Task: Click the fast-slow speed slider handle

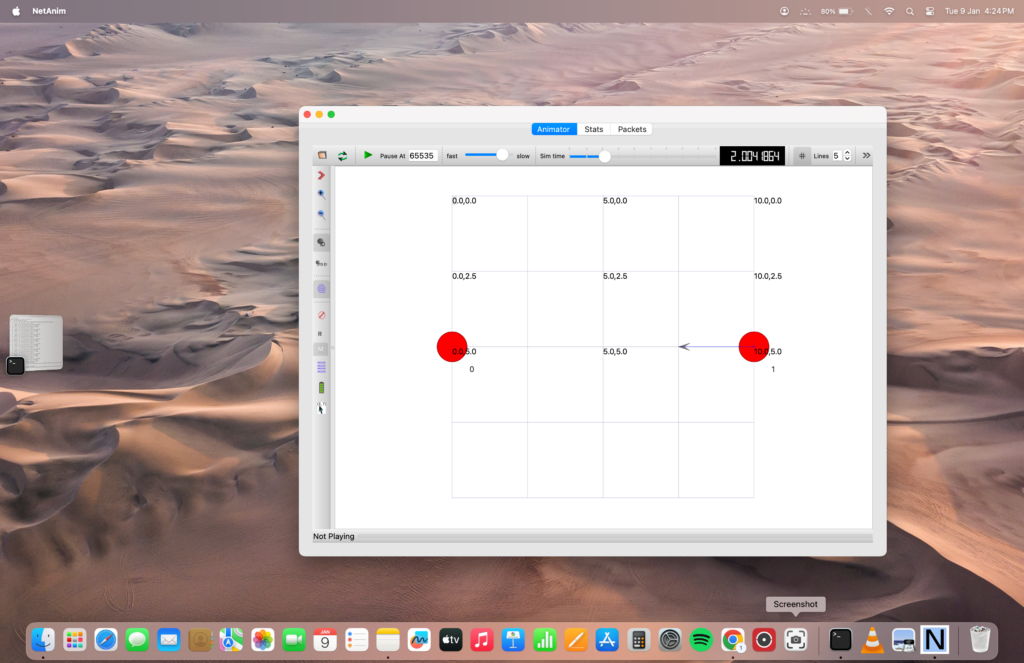Action: click(x=502, y=155)
